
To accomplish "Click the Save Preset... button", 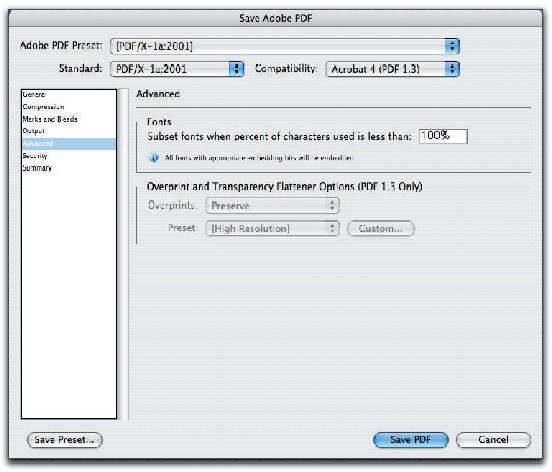I will click(x=65, y=440).
